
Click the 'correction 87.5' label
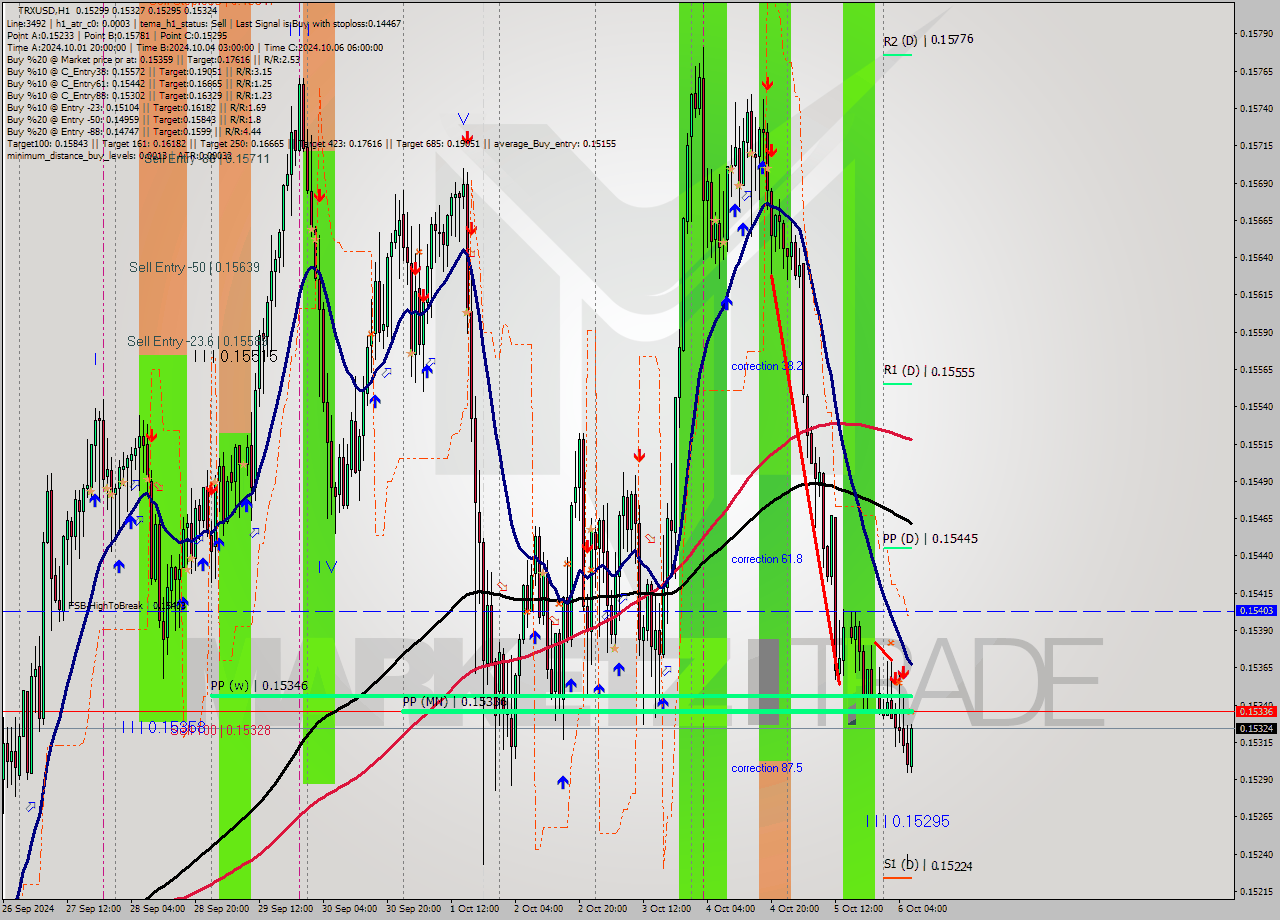(x=766, y=768)
